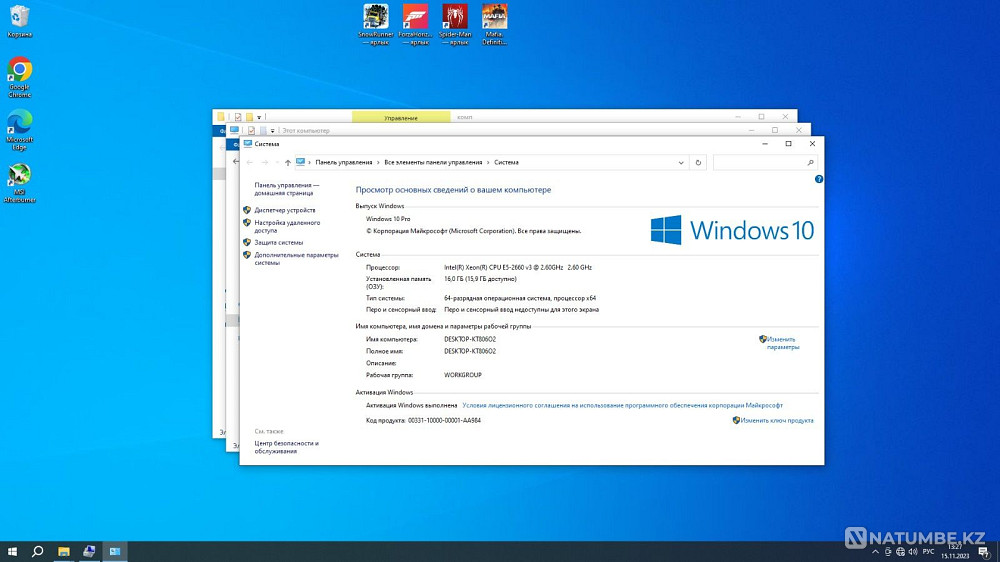Select the MSI Afterburner desktop icon
Screen dimensions: 1000x562
point(19,183)
